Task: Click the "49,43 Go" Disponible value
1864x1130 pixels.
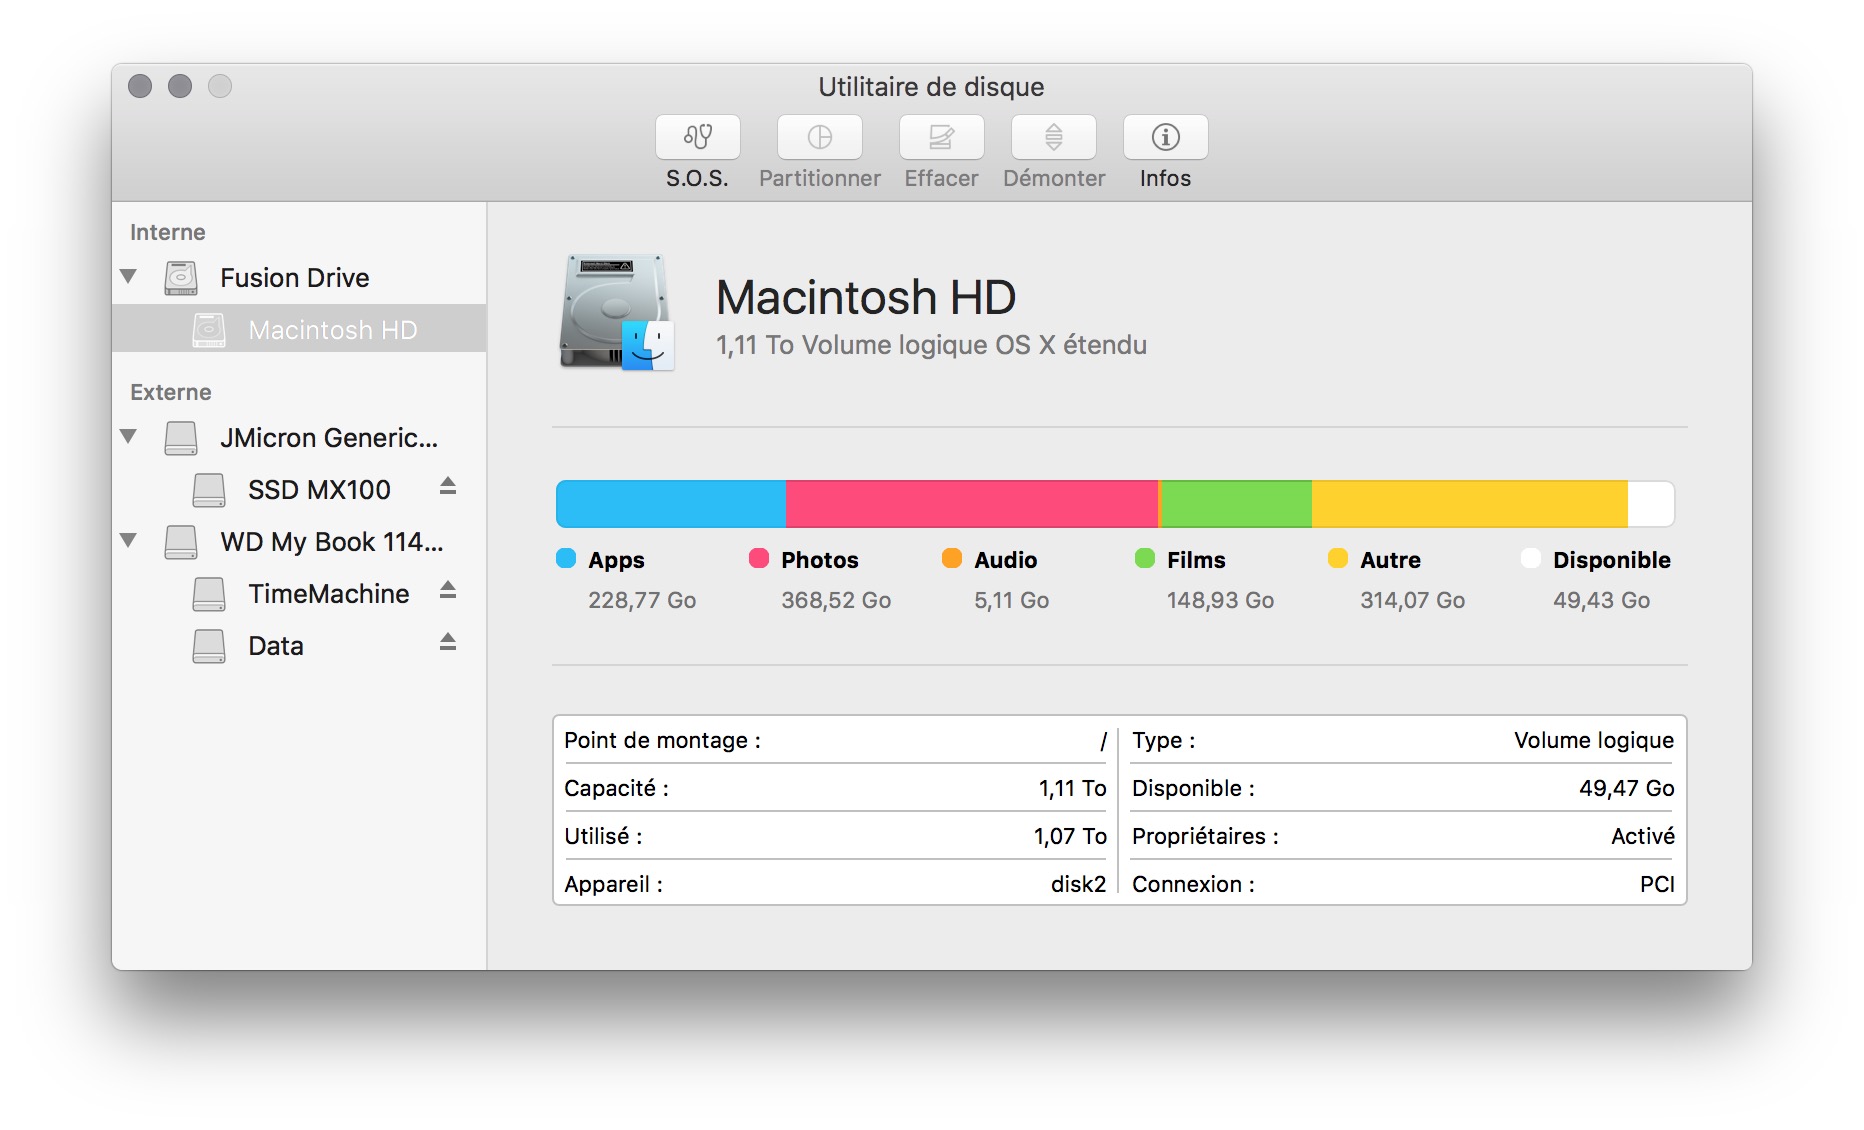Action: [1601, 600]
